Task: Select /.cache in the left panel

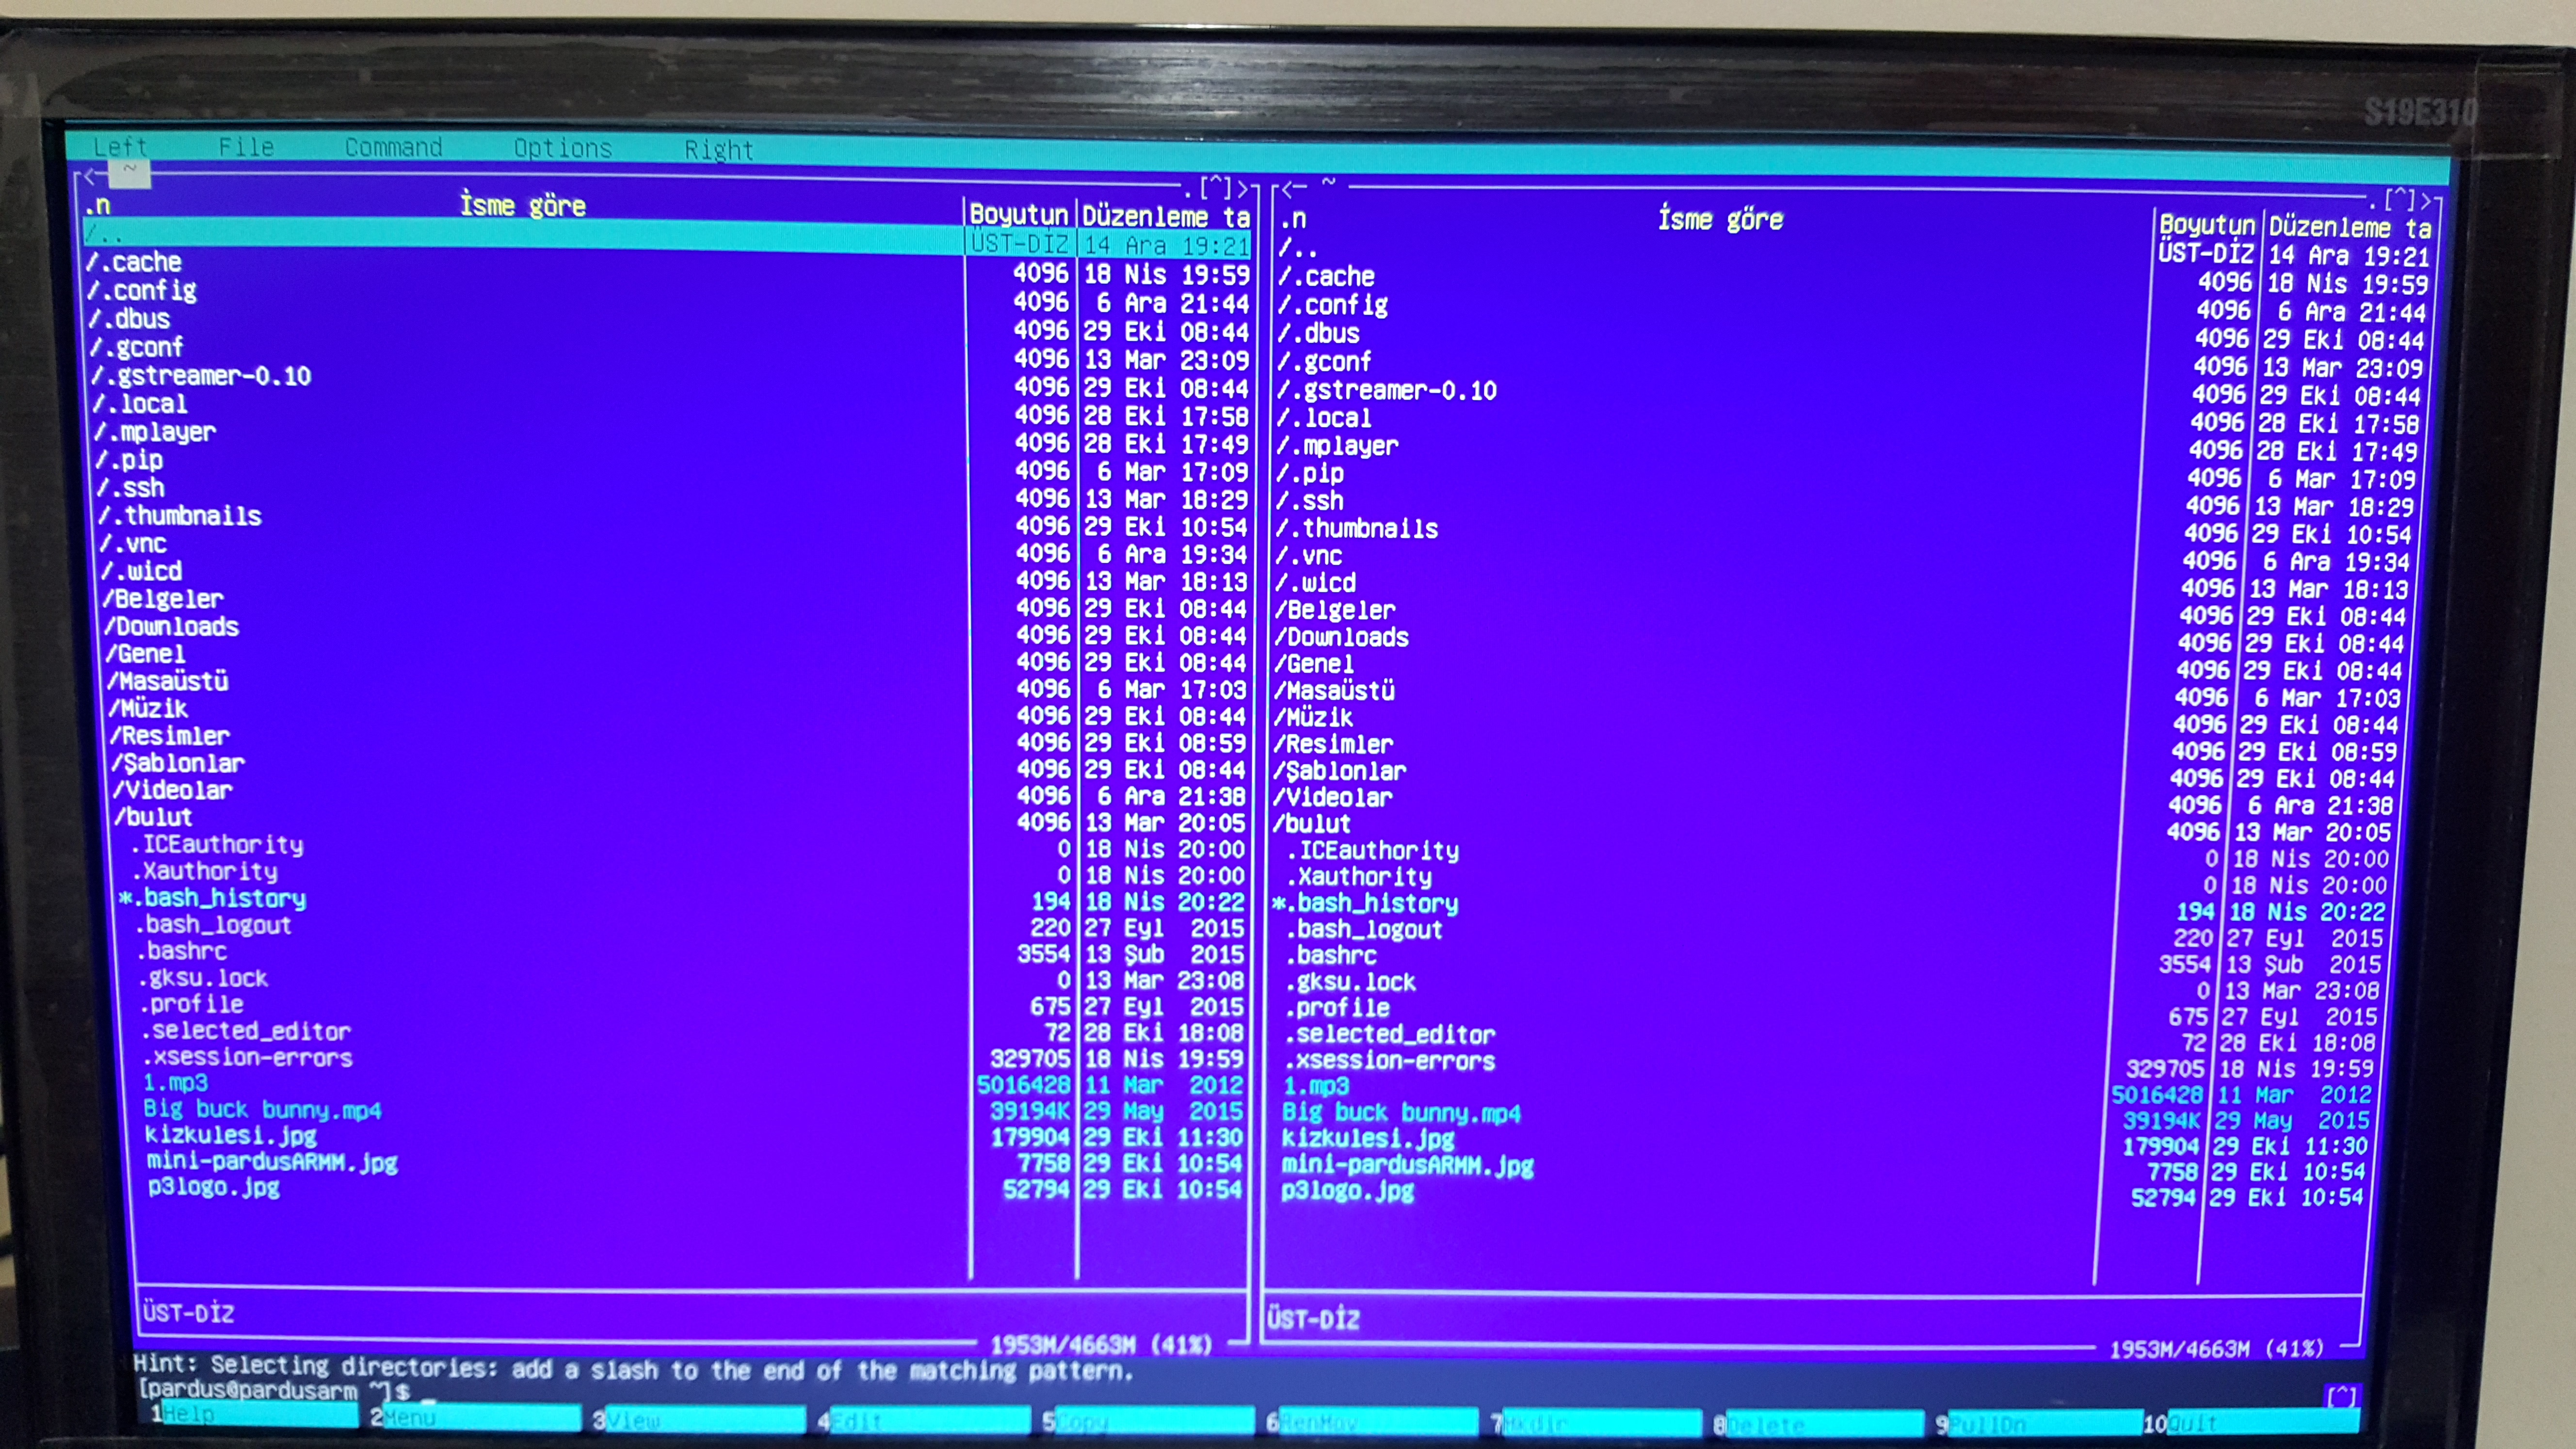Action: (x=135, y=262)
